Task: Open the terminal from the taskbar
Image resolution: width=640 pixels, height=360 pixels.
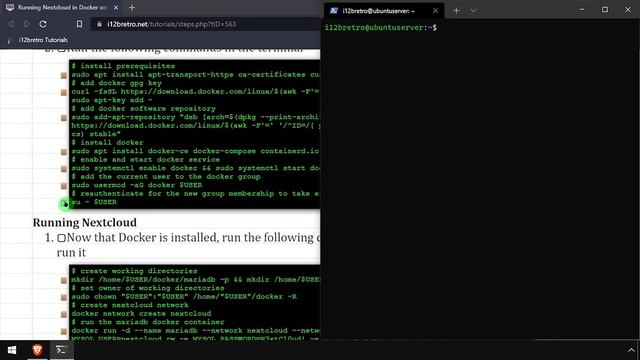Action: pyautogui.click(x=61, y=350)
